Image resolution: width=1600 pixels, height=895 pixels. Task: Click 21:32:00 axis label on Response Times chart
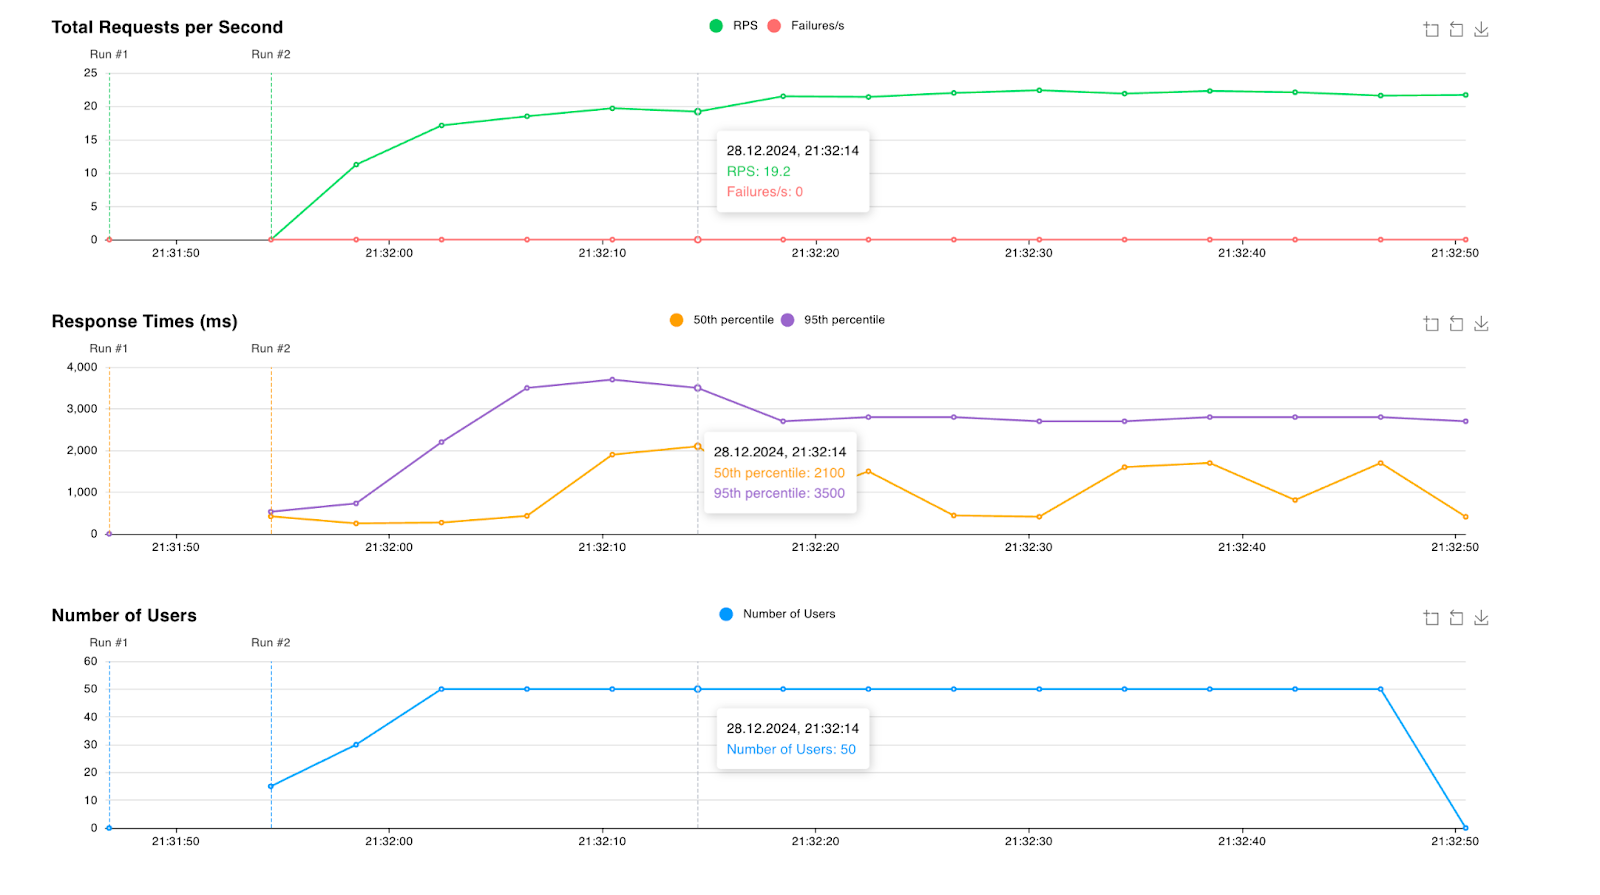[389, 547]
